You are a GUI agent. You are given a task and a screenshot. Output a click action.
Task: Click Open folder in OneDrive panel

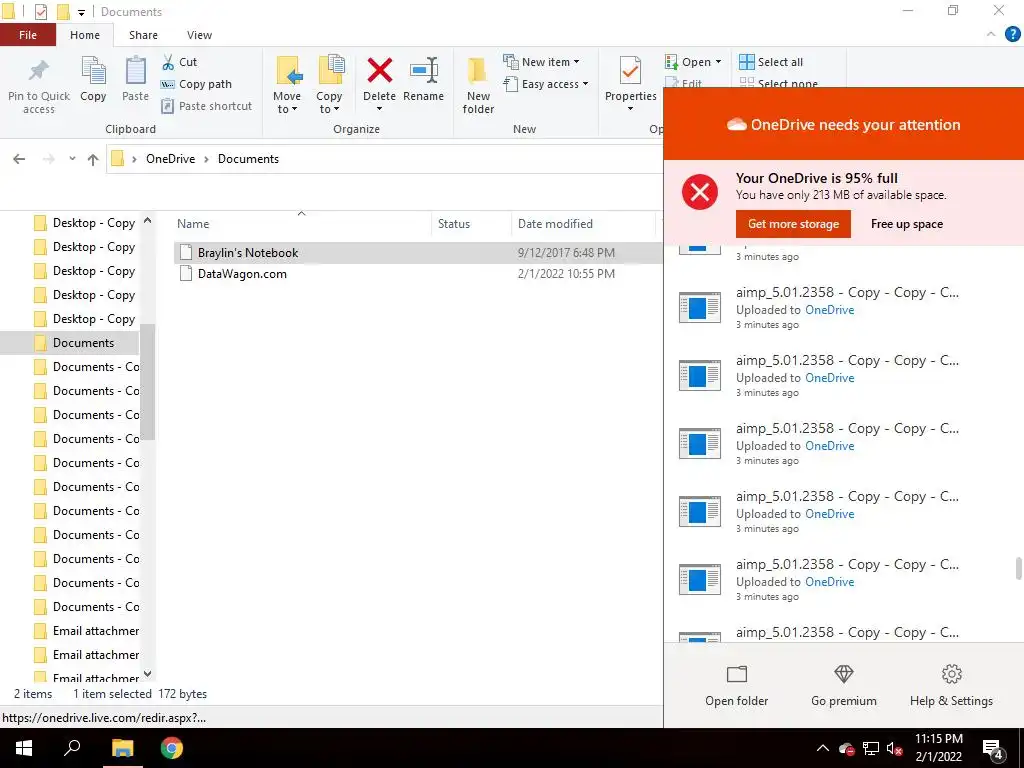click(737, 685)
